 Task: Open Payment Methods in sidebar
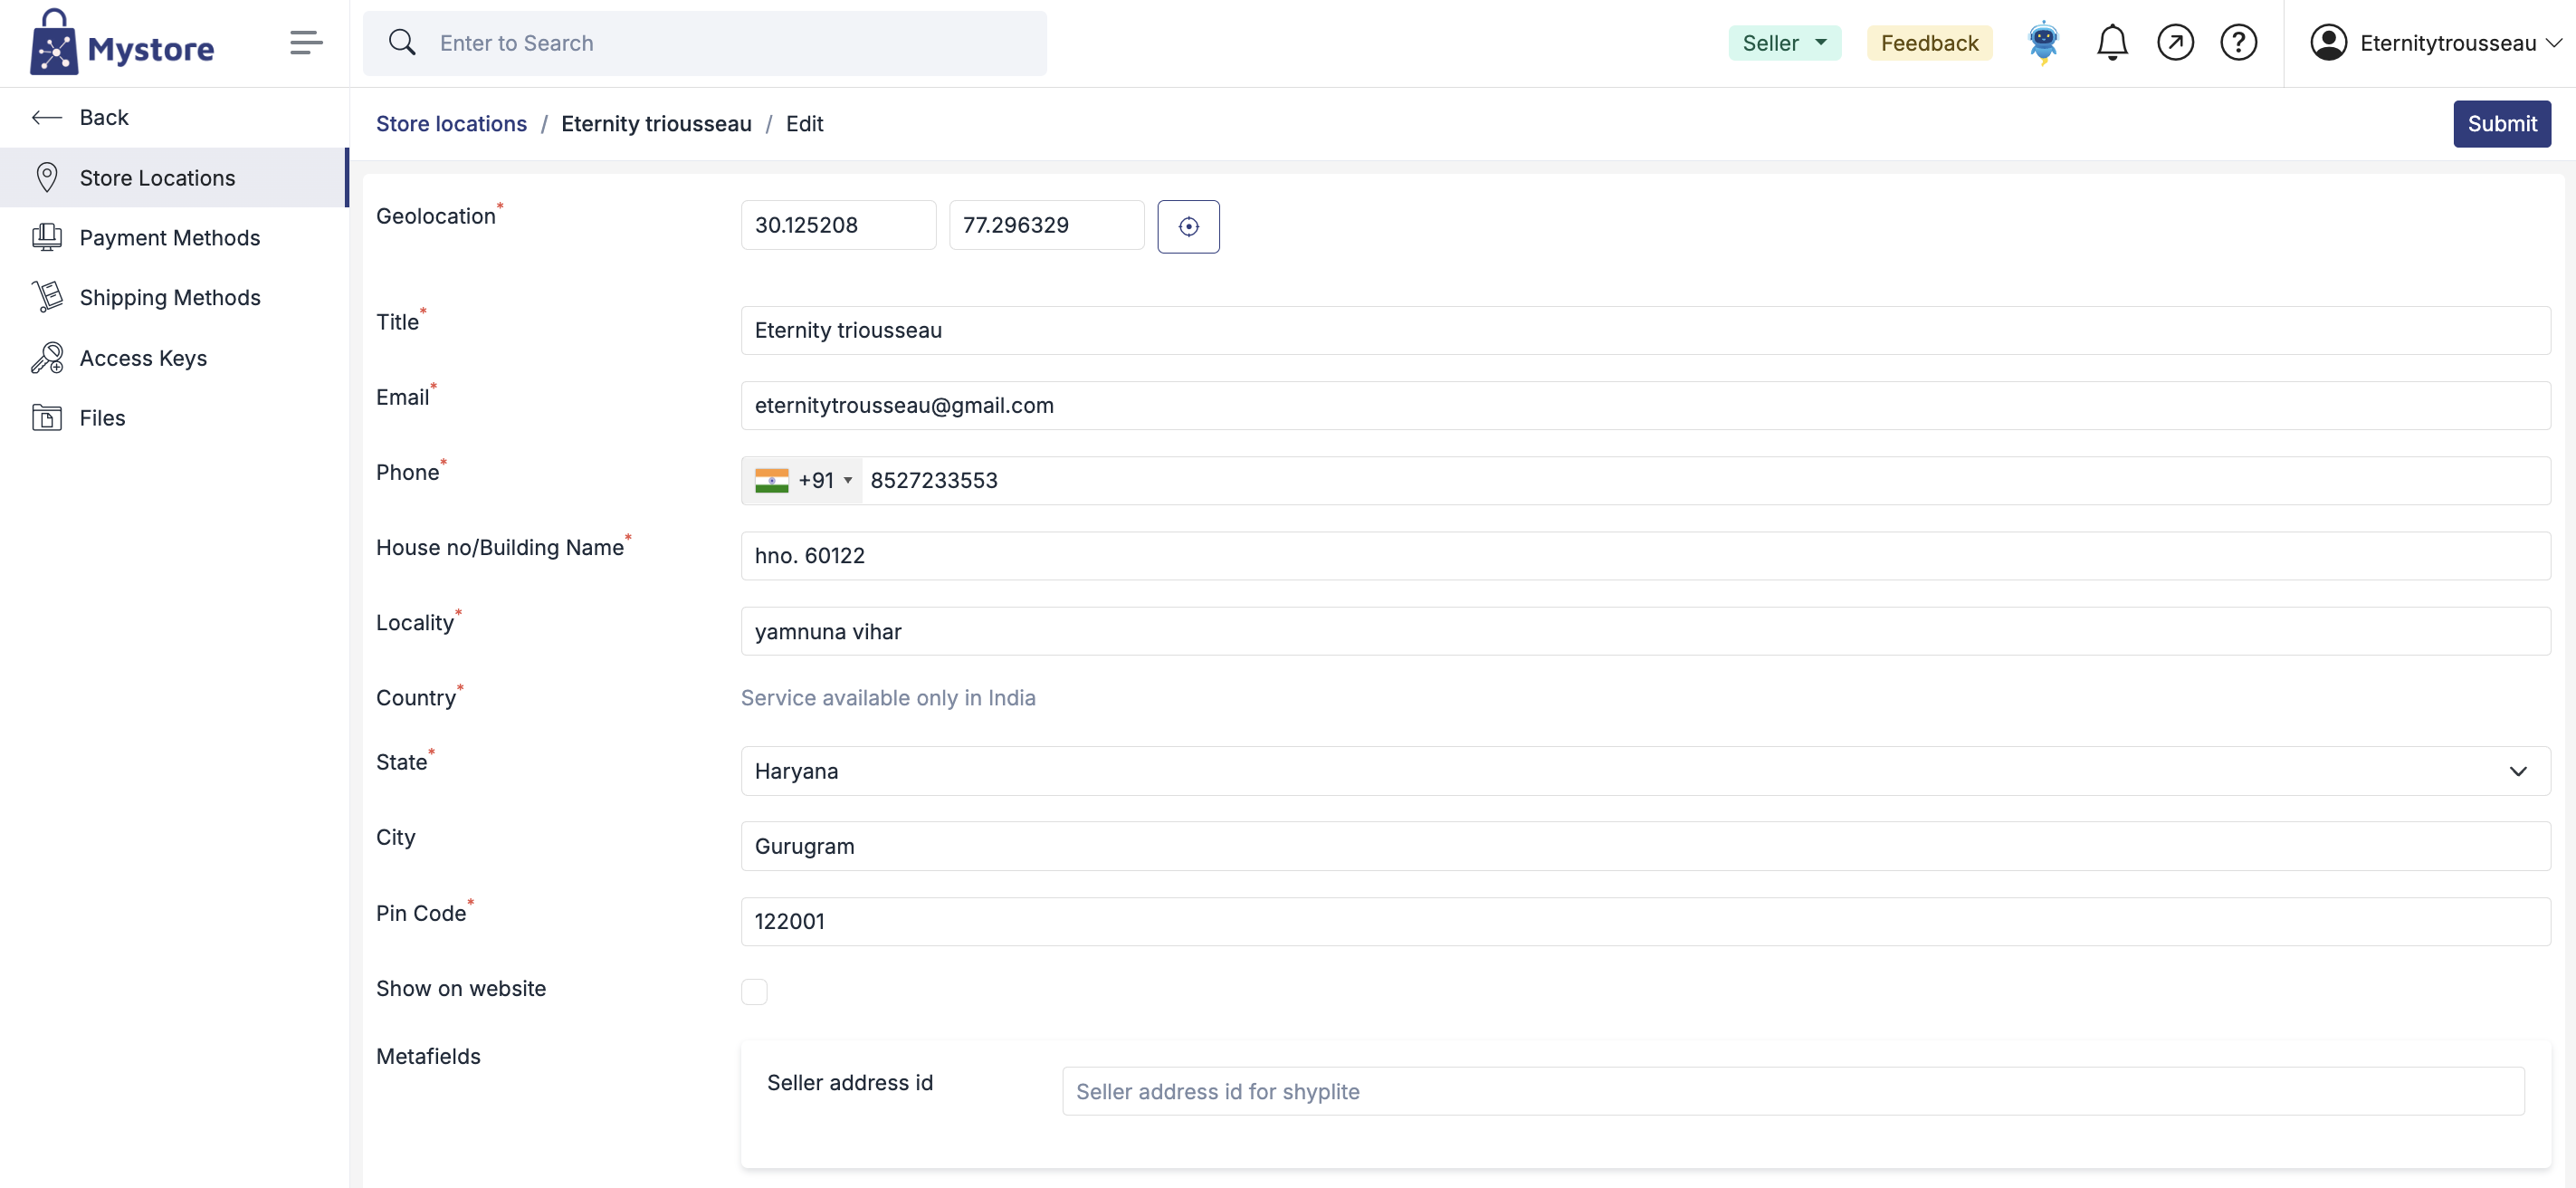point(170,238)
